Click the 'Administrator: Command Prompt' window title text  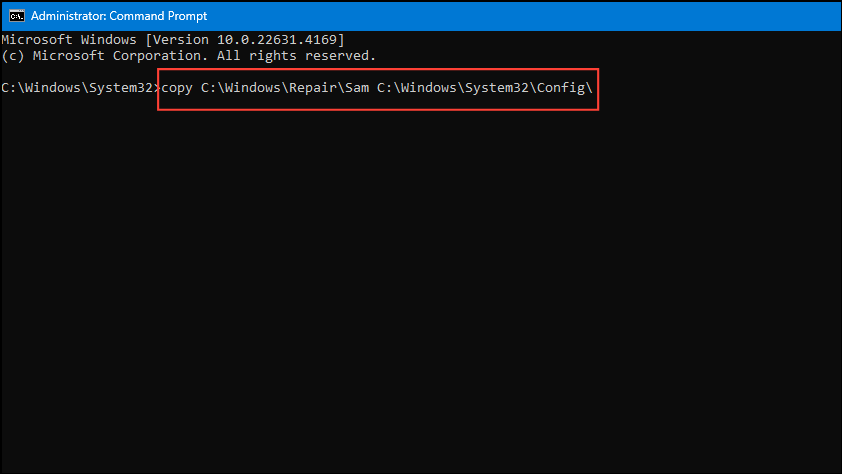[x=119, y=16]
